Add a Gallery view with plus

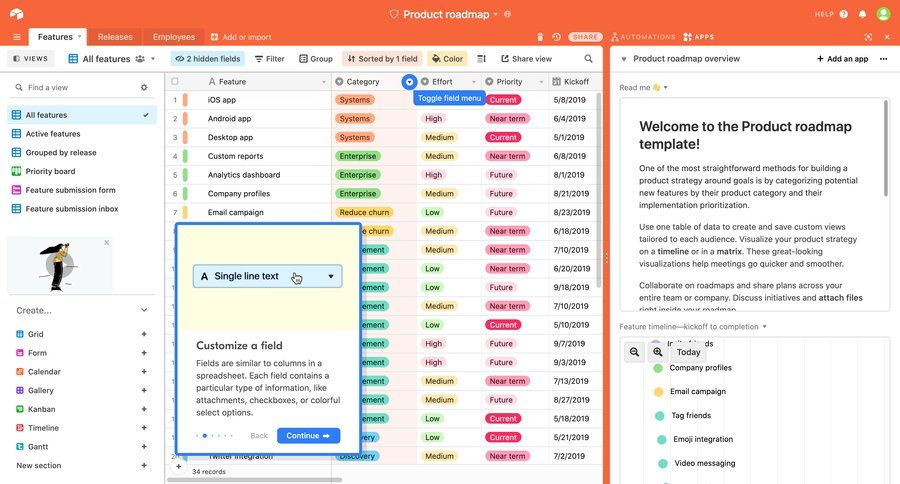[x=144, y=390]
